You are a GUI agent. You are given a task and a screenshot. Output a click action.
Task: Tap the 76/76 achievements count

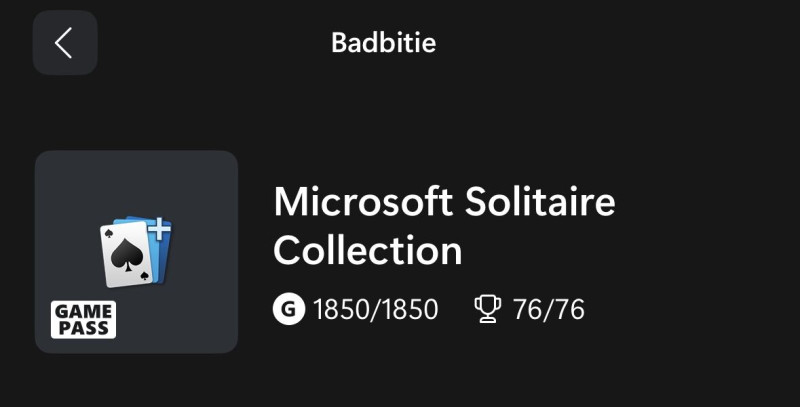[548, 310]
